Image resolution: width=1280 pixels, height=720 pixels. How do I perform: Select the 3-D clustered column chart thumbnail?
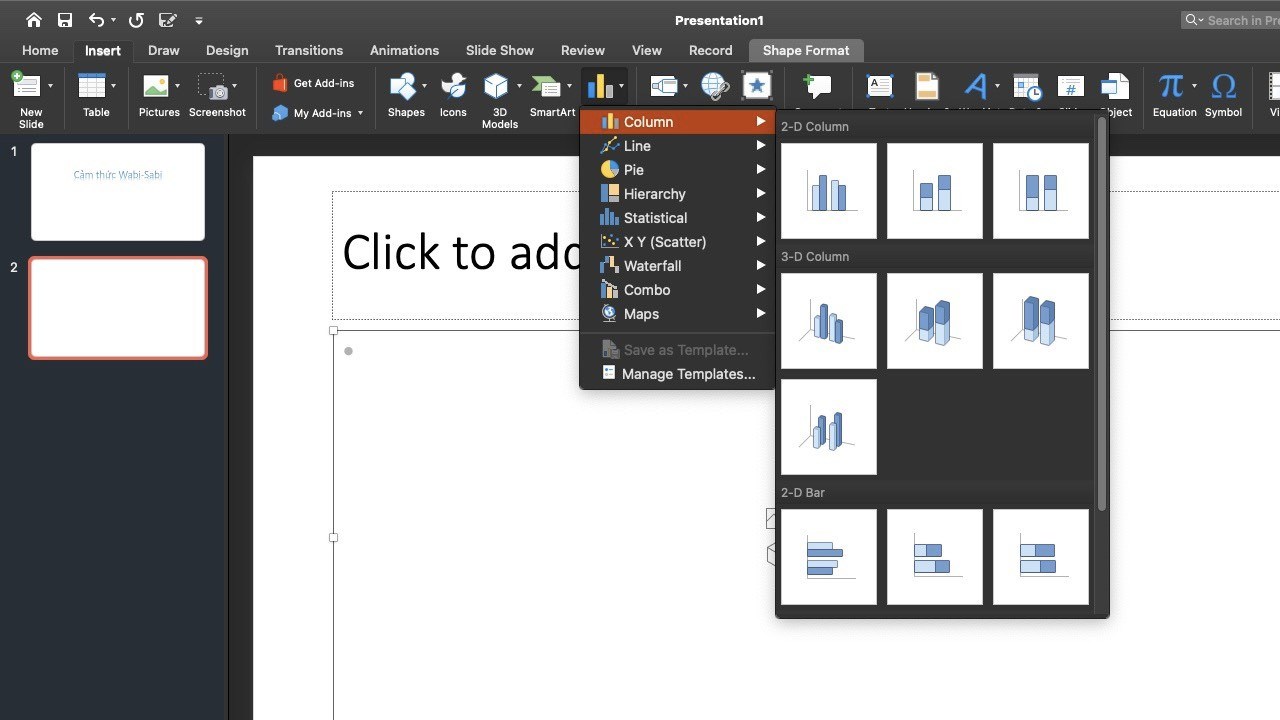(x=829, y=321)
